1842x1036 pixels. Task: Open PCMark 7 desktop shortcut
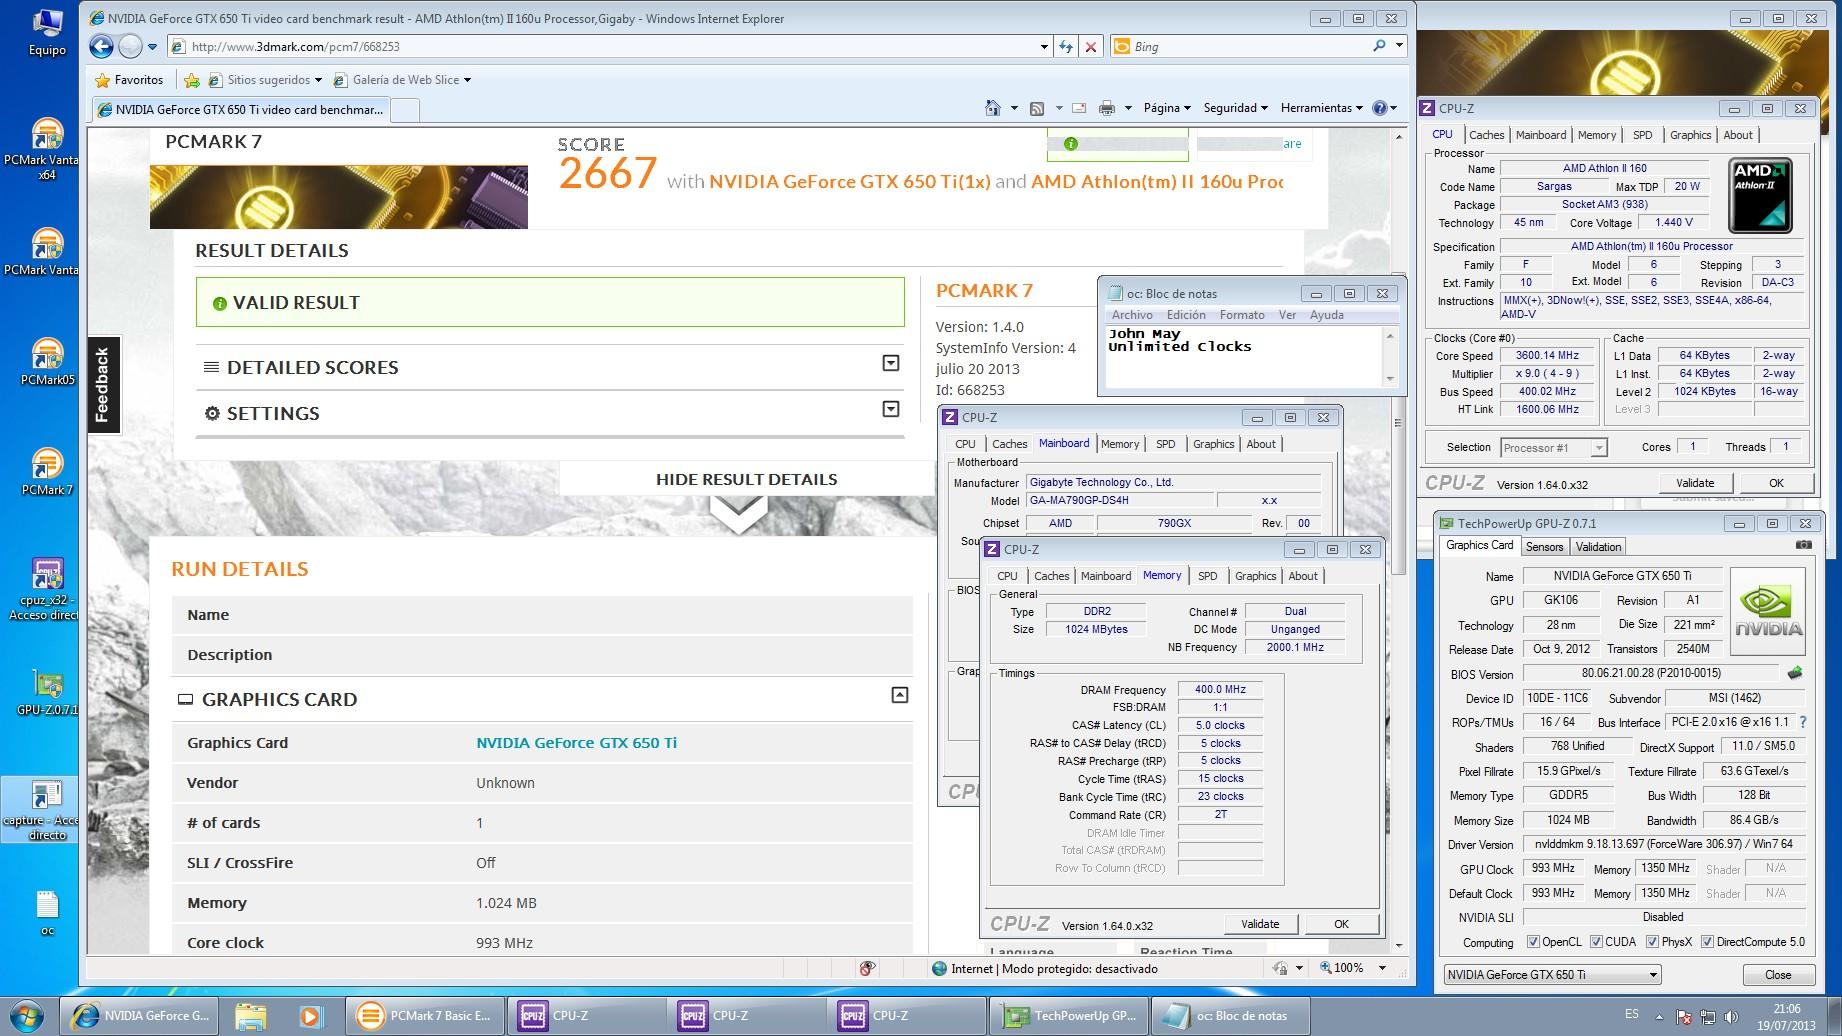(47, 472)
